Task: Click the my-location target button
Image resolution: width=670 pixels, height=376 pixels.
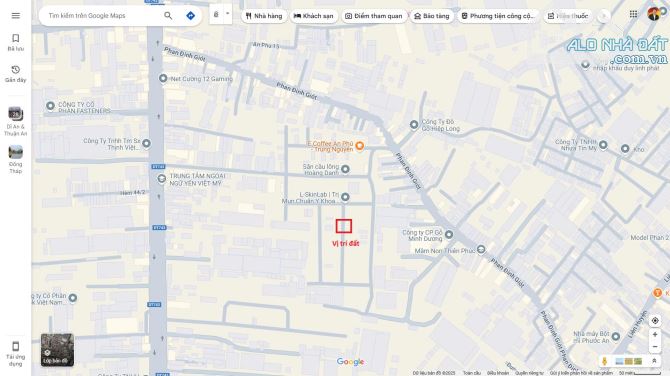Action: [655, 320]
